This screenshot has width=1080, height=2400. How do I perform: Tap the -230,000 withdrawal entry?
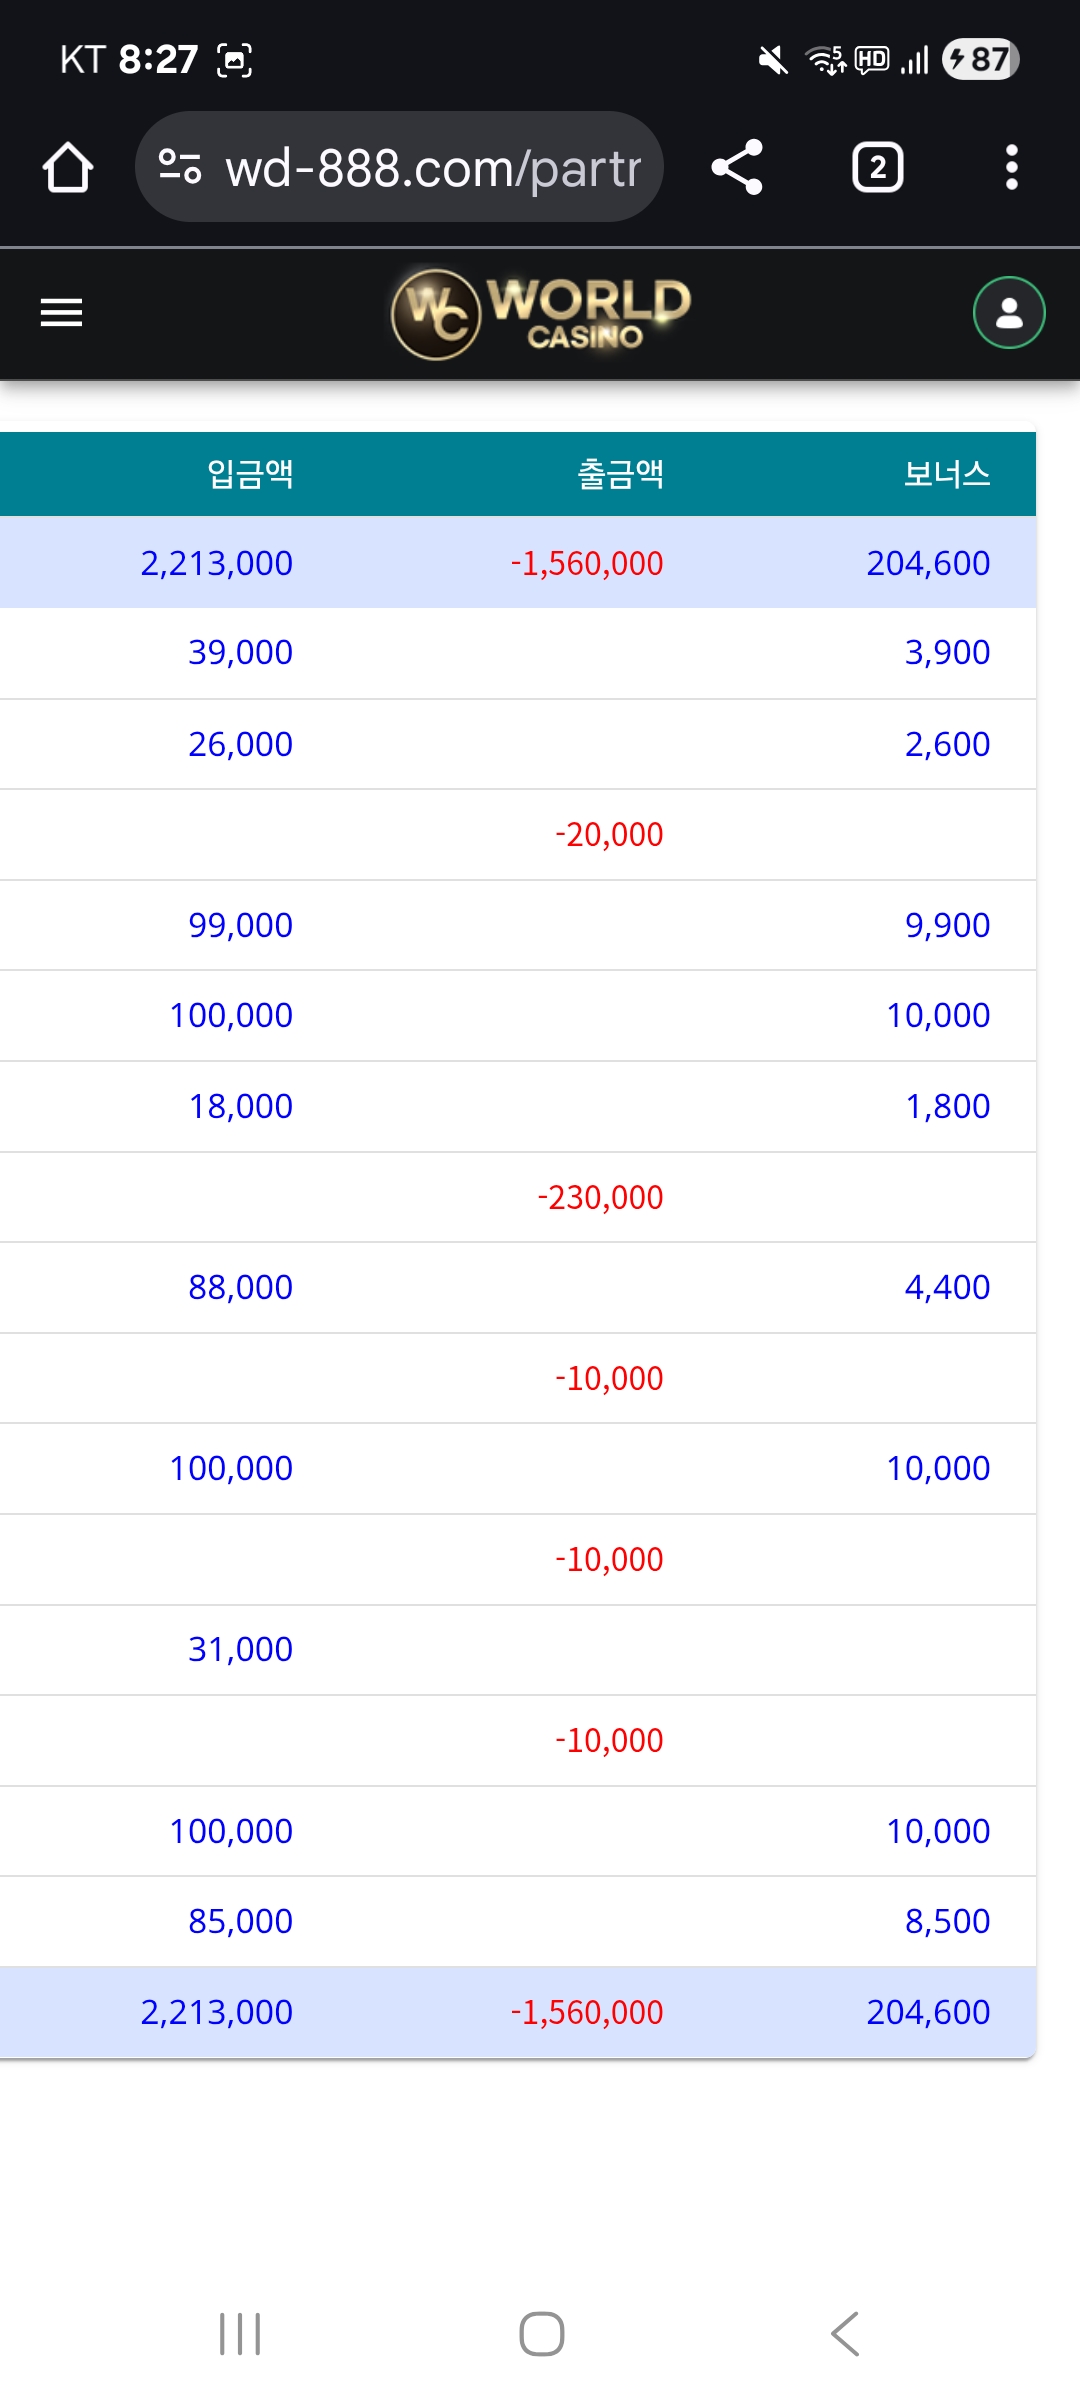click(x=600, y=1197)
